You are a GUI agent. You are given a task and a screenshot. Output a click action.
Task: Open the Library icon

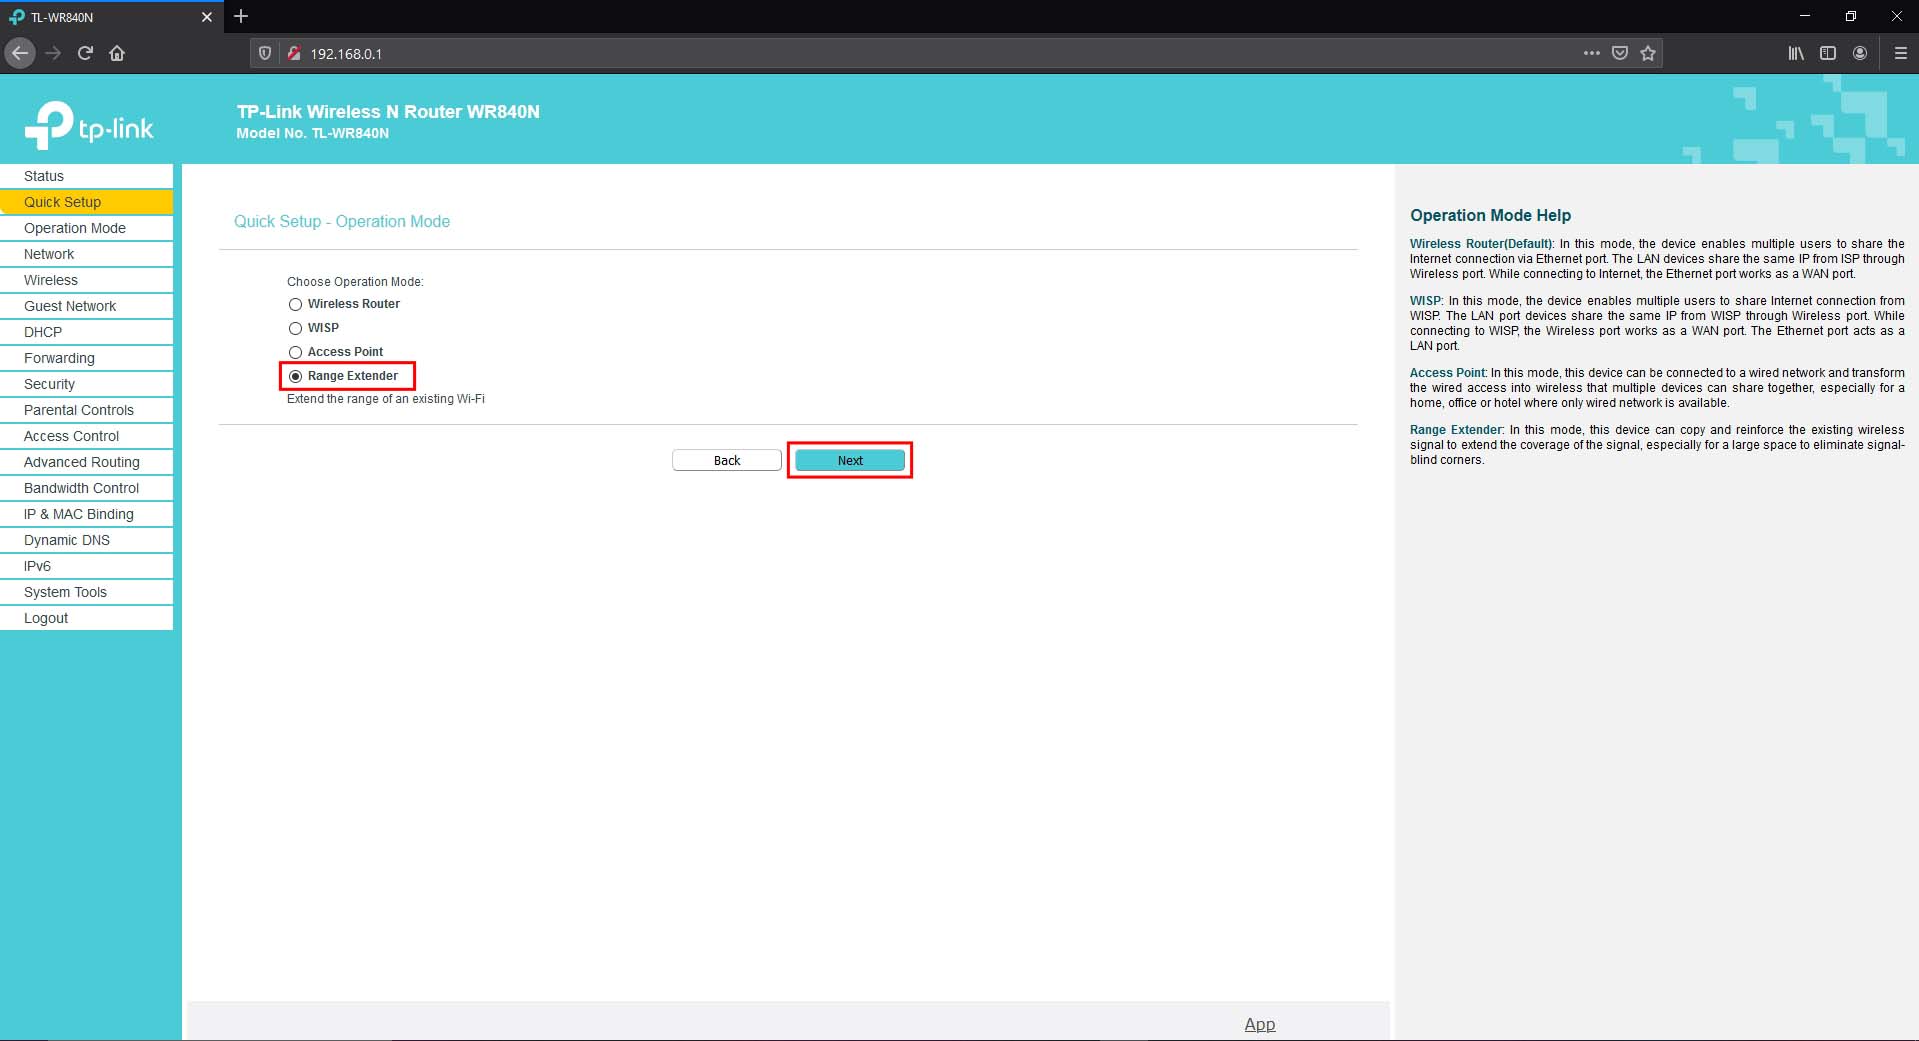pos(1796,53)
